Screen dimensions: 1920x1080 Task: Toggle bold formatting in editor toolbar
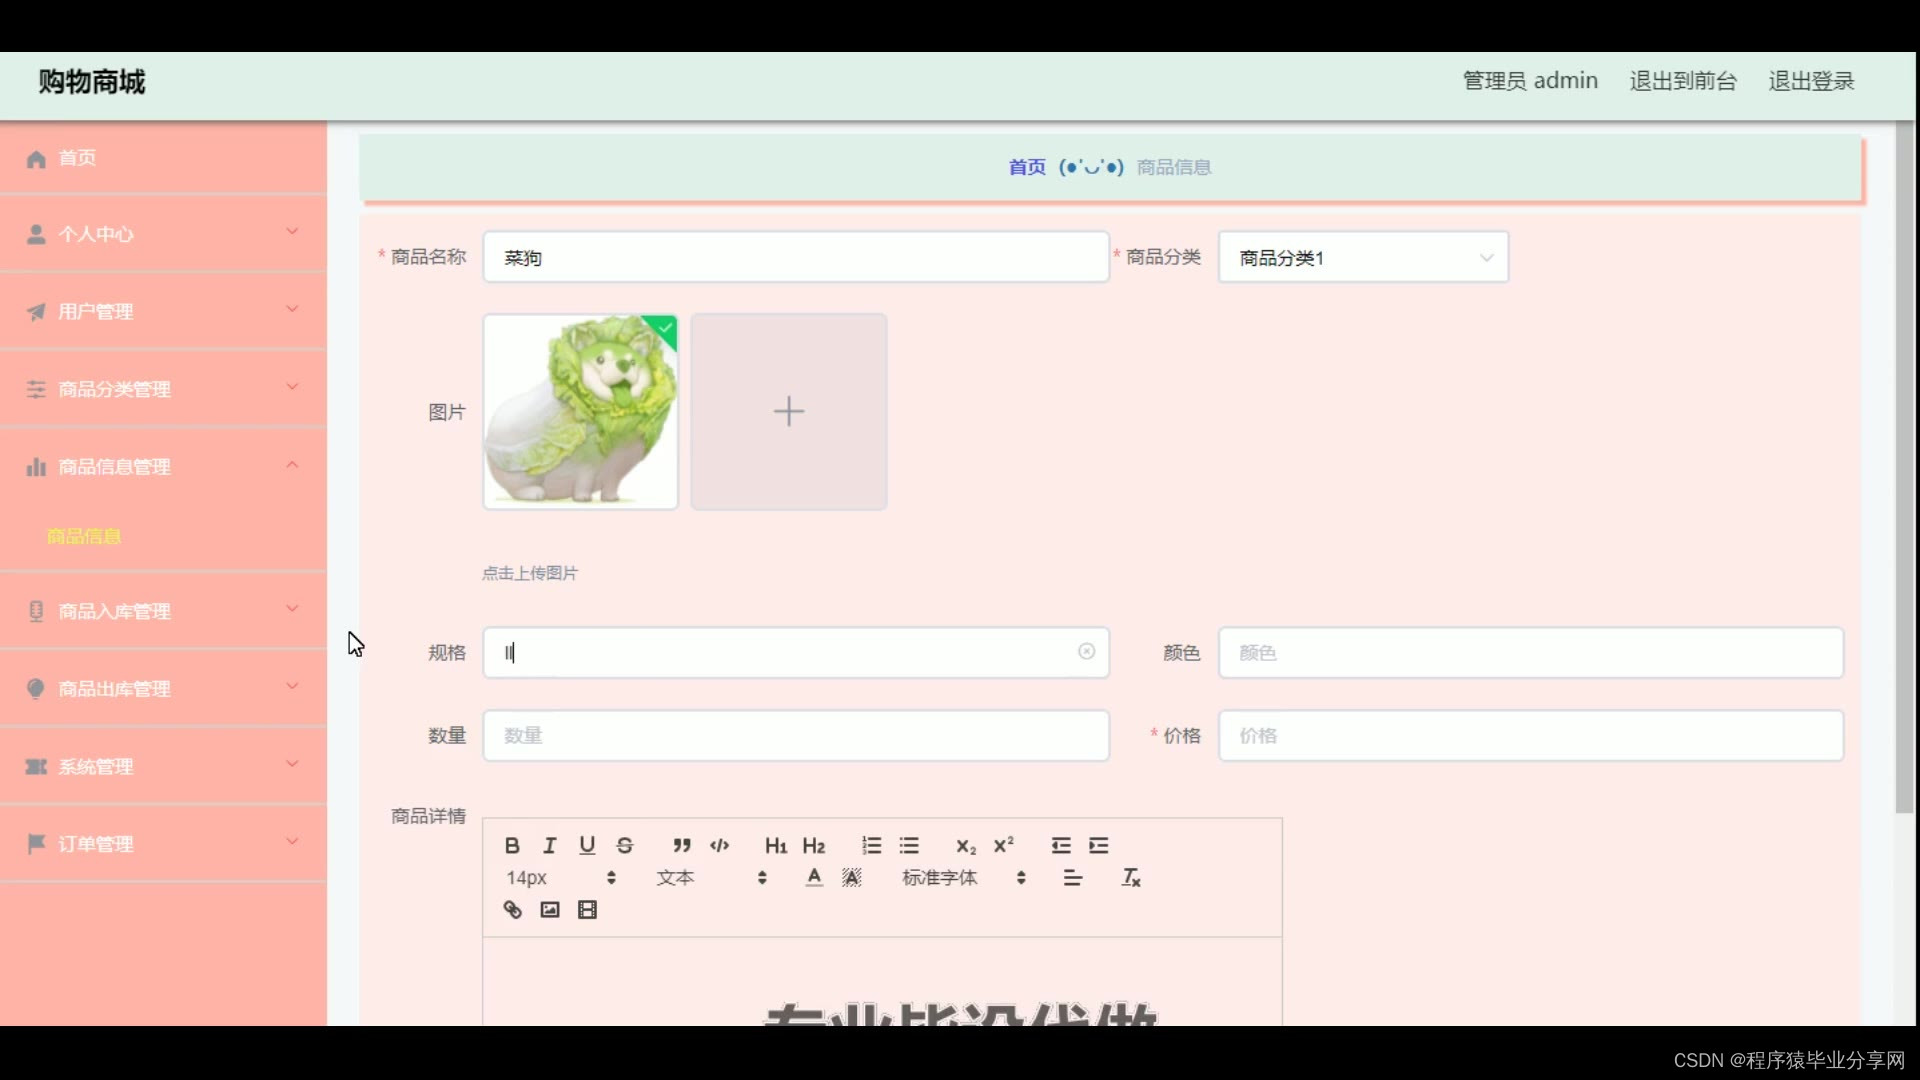click(x=512, y=846)
